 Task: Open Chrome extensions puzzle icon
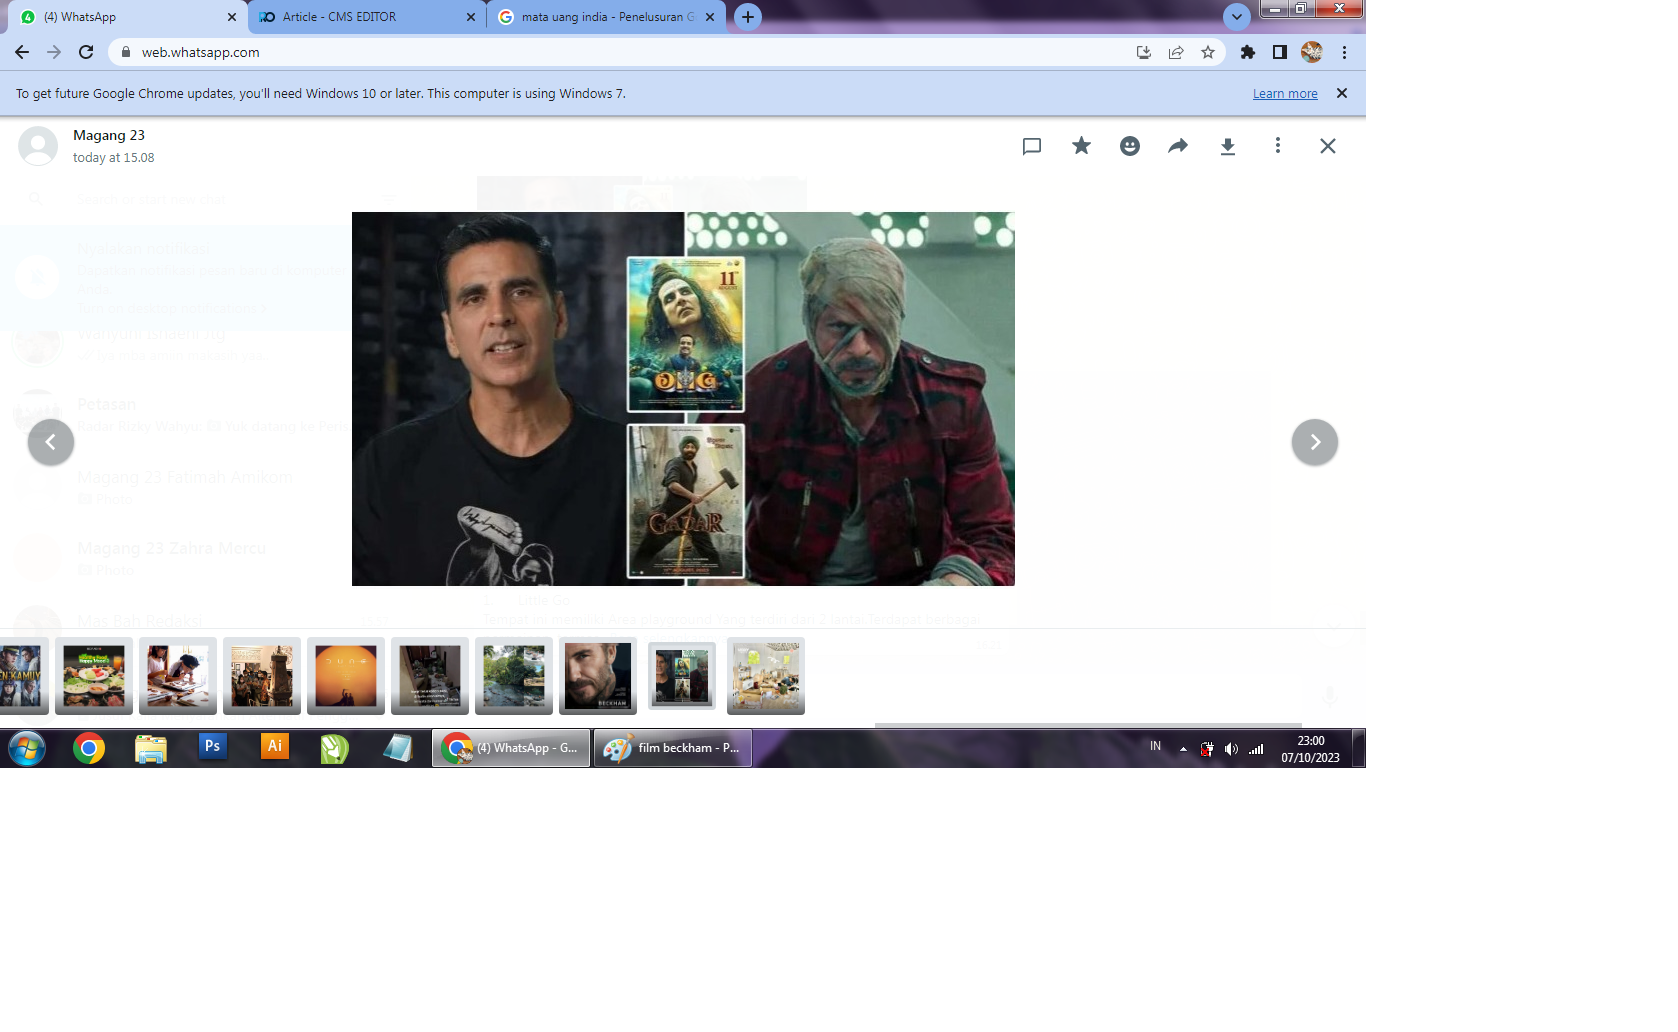1248,52
